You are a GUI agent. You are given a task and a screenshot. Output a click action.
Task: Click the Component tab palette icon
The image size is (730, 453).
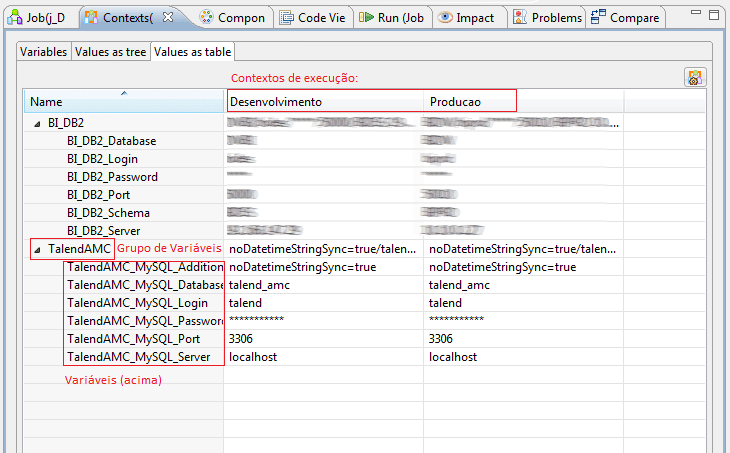pyautogui.click(x=206, y=17)
